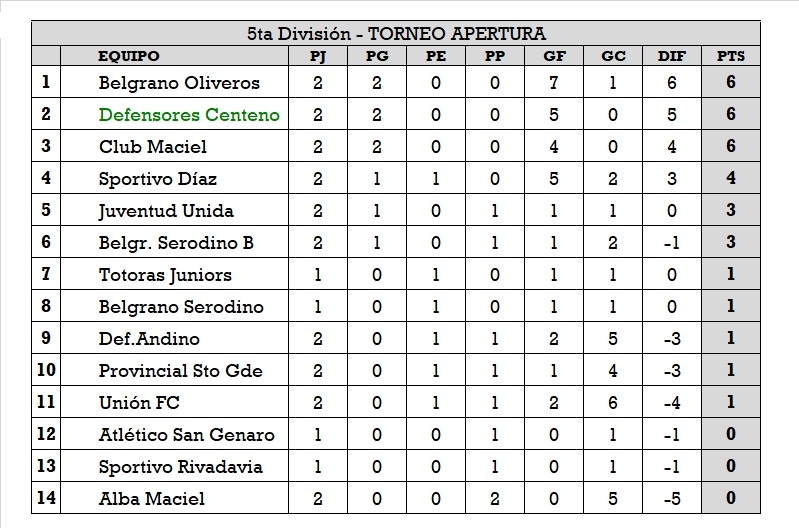Viewport: 799px width, 528px height.
Task: Click the Defensores Centeno team name
Action: (x=189, y=115)
